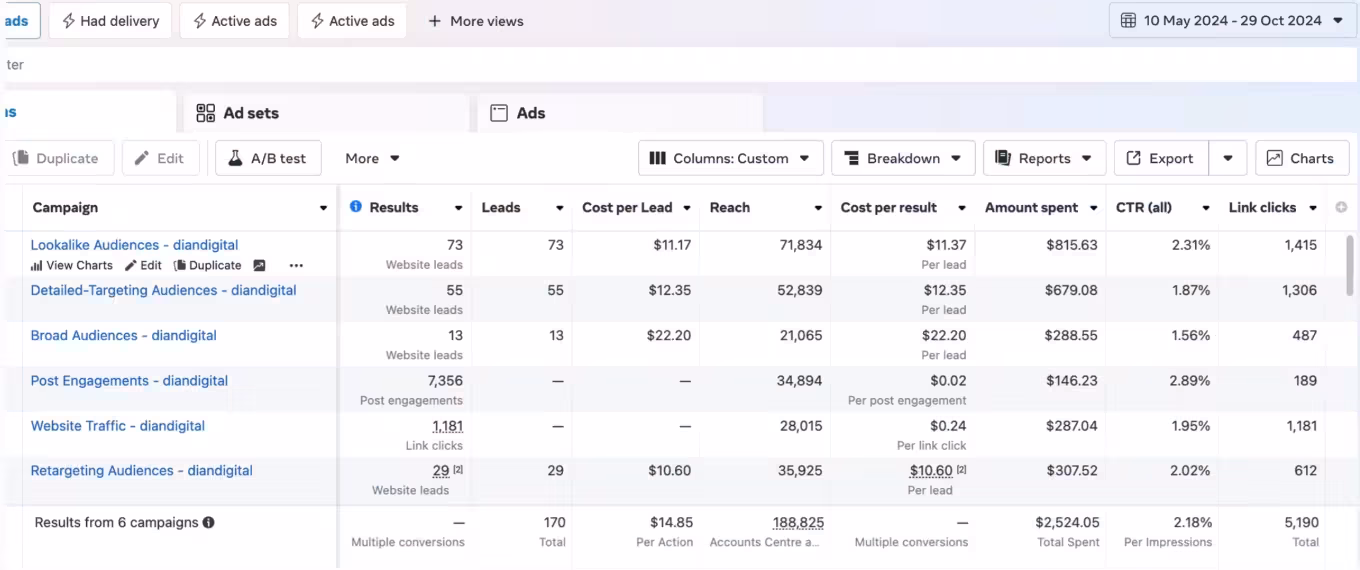Click the A/B test button
Image resolution: width=1360 pixels, height=570 pixels.
click(x=268, y=158)
